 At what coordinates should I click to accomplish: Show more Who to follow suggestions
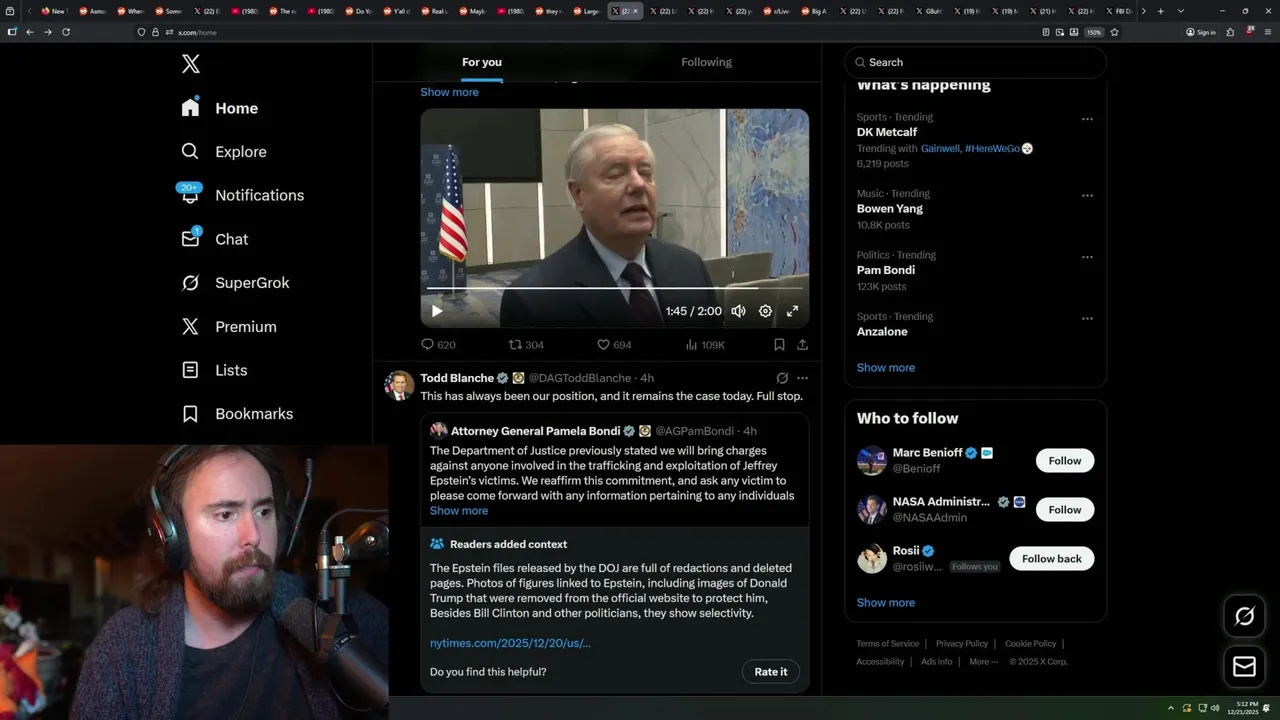click(886, 603)
